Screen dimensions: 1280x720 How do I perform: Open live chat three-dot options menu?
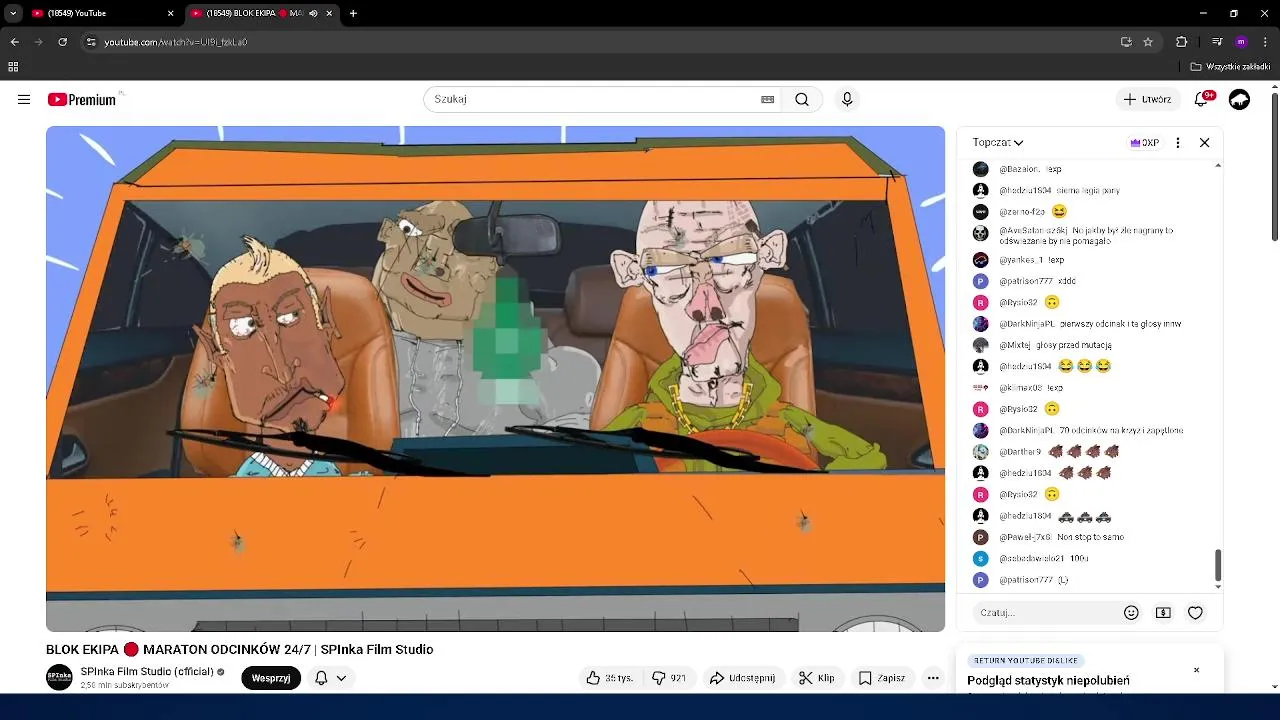point(1178,142)
